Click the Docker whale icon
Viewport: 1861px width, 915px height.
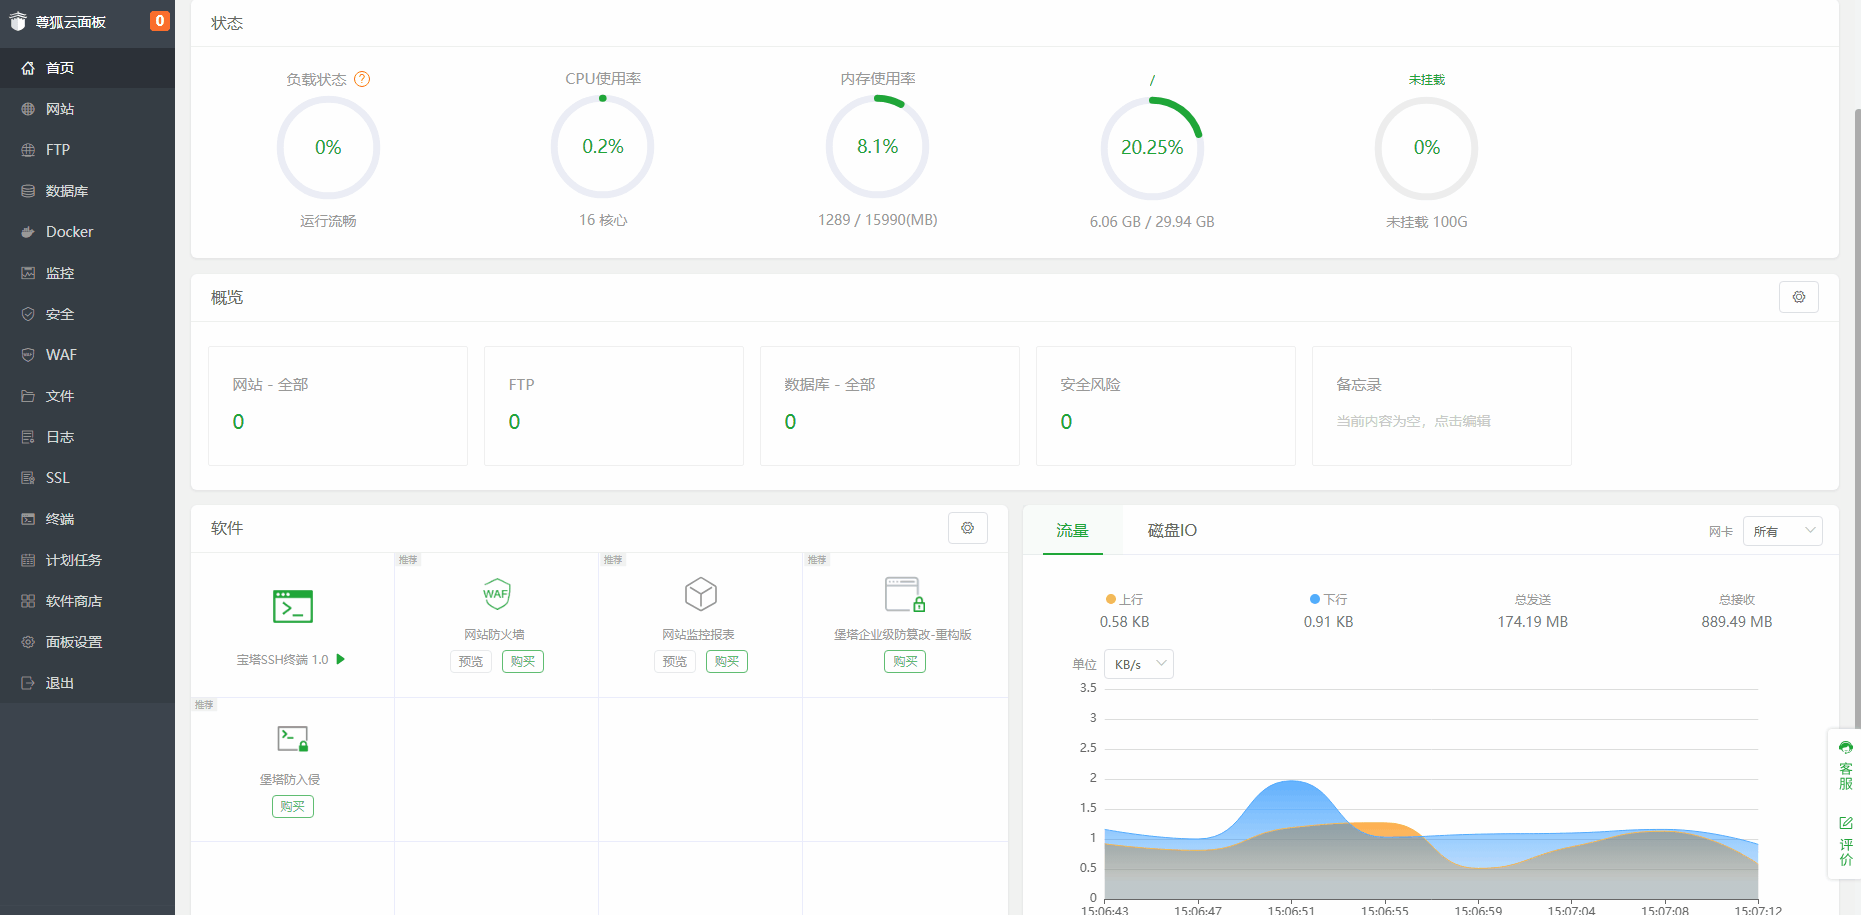click(x=28, y=232)
